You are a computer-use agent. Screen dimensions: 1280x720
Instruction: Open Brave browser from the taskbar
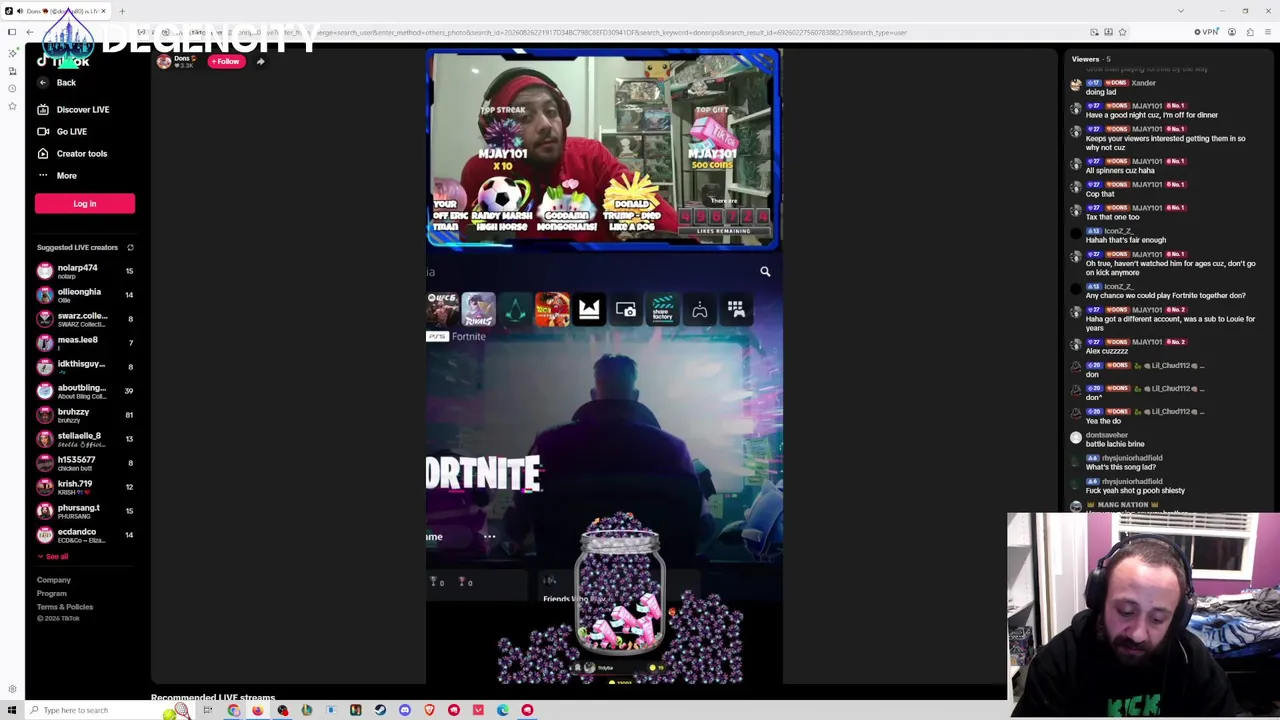pyautogui.click(x=429, y=710)
